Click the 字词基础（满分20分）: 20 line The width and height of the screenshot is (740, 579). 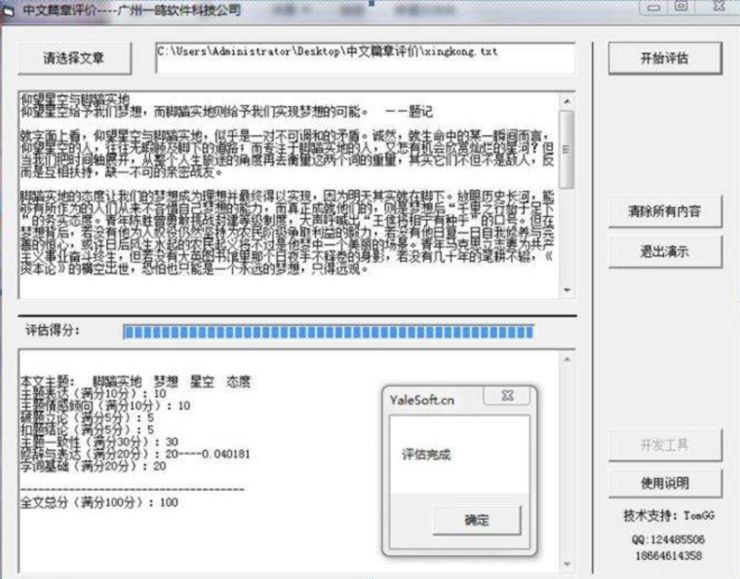pos(93,466)
